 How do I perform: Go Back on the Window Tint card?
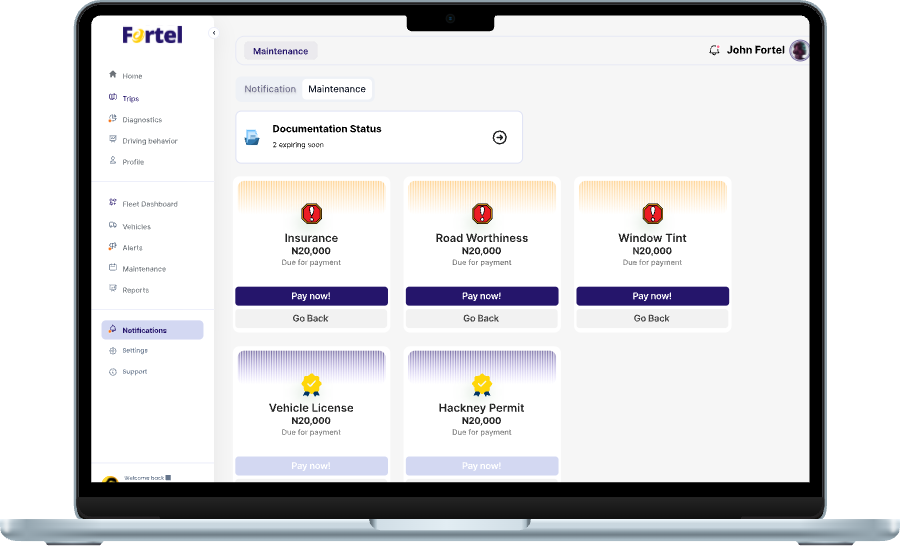pos(652,318)
